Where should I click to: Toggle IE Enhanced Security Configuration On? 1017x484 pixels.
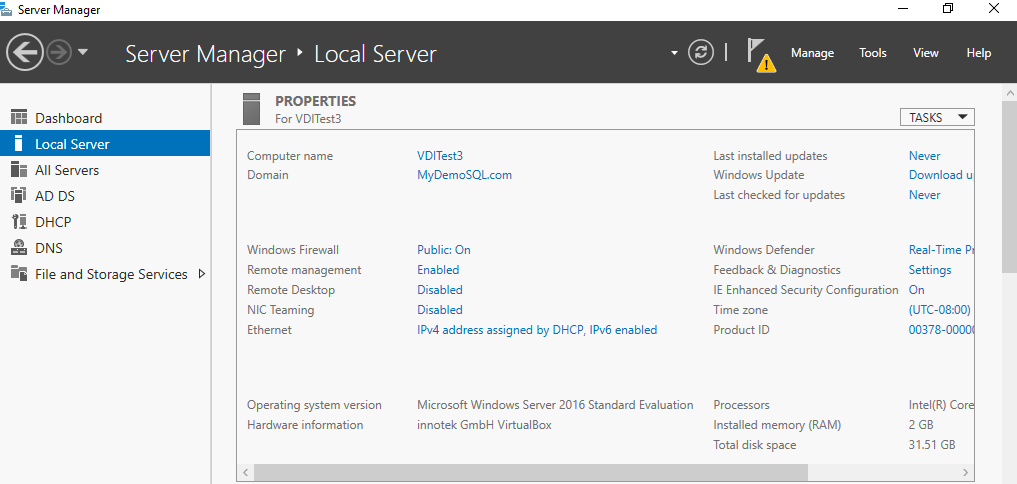[x=917, y=290]
